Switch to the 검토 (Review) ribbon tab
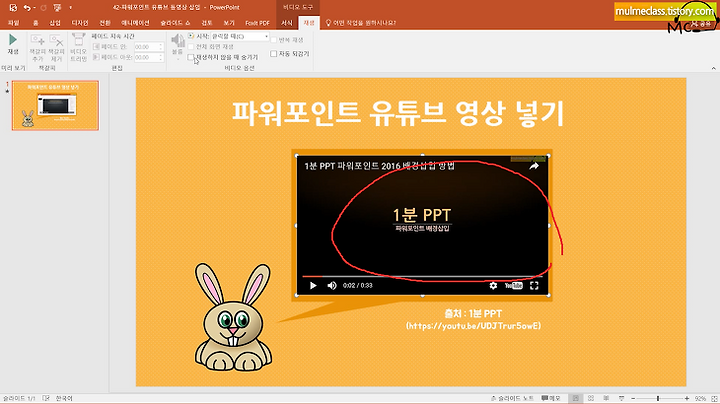This screenshot has height=404, width=720. pos(207,22)
